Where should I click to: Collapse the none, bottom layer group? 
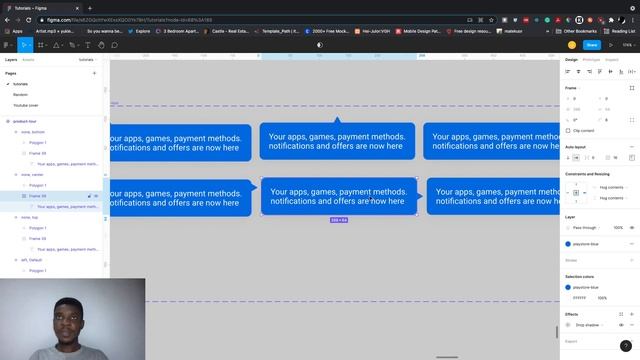click(x=16, y=132)
